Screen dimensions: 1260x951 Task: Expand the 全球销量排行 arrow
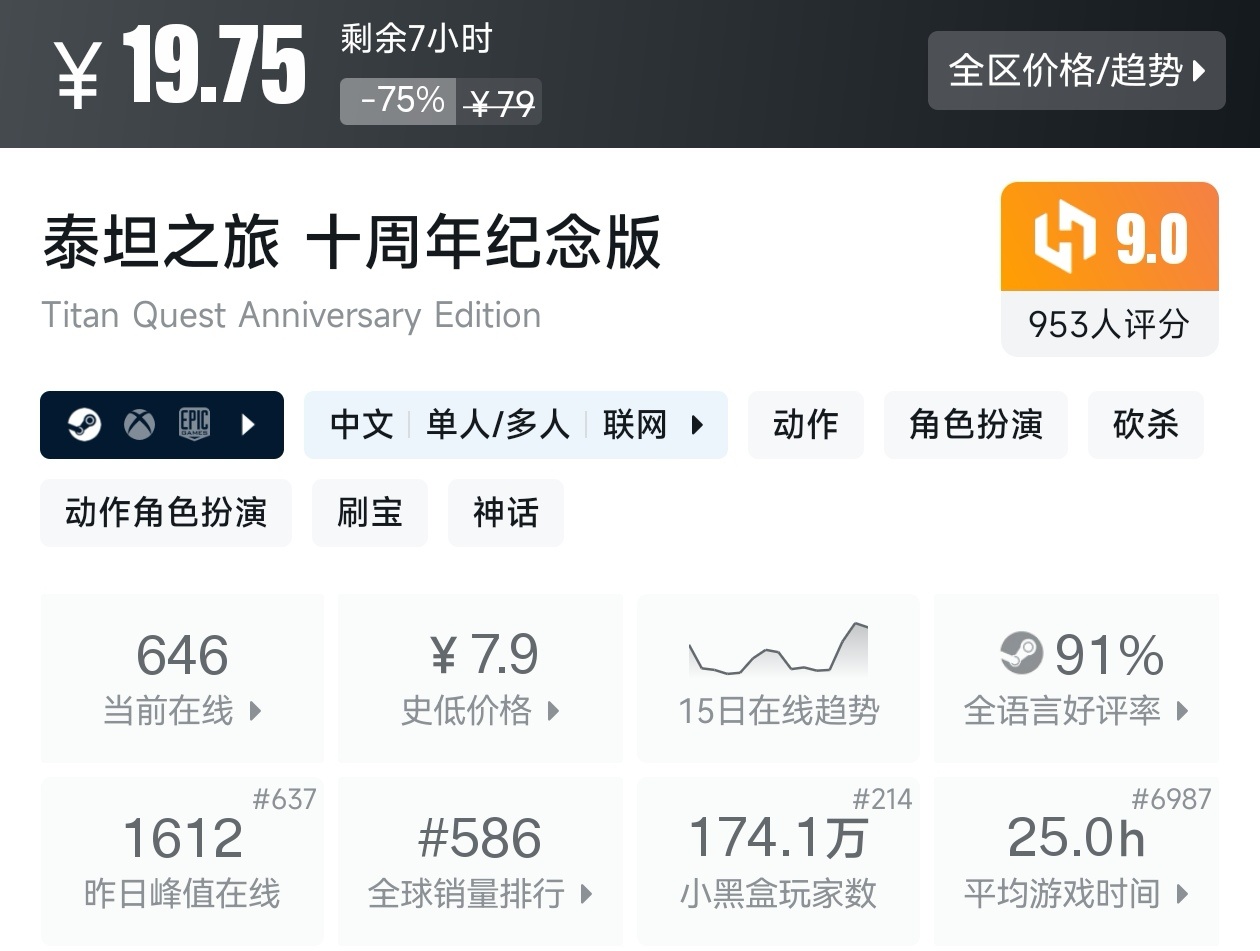click(x=586, y=893)
